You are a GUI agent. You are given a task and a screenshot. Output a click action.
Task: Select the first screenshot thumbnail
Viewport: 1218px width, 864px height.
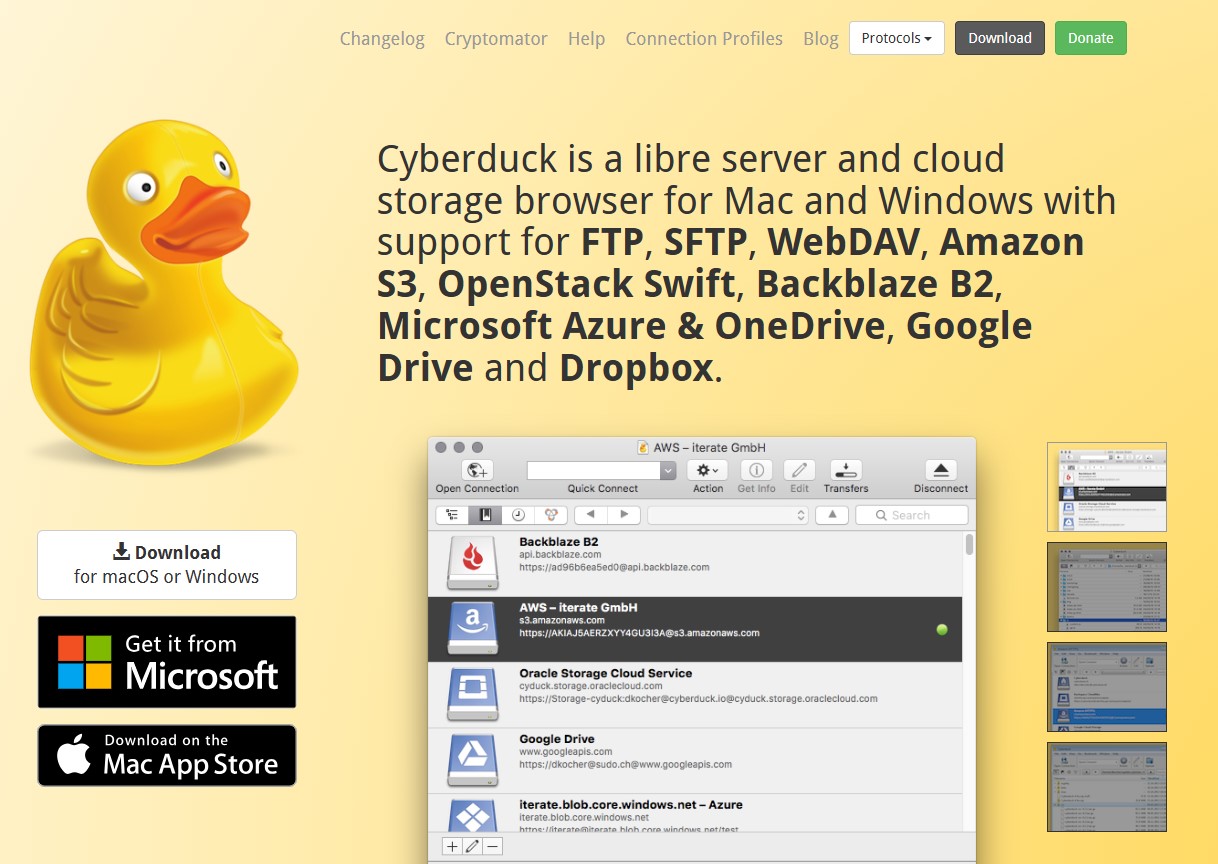[x=1107, y=487]
